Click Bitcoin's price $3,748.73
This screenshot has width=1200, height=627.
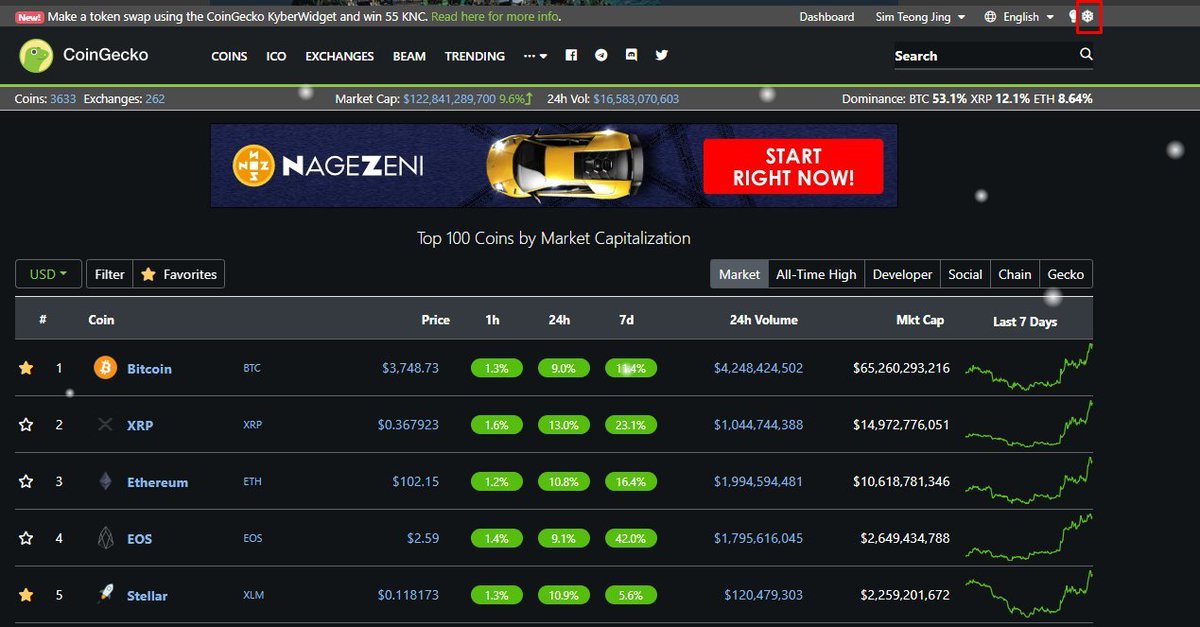tap(410, 368)
